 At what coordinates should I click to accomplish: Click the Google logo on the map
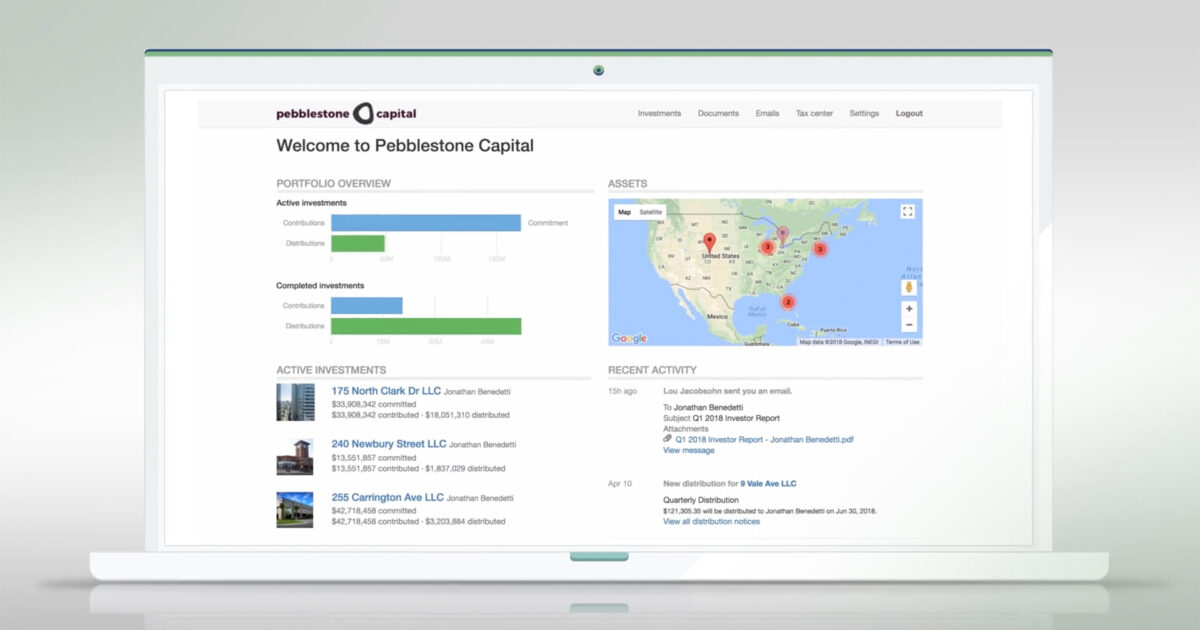[x=628, y=338]
